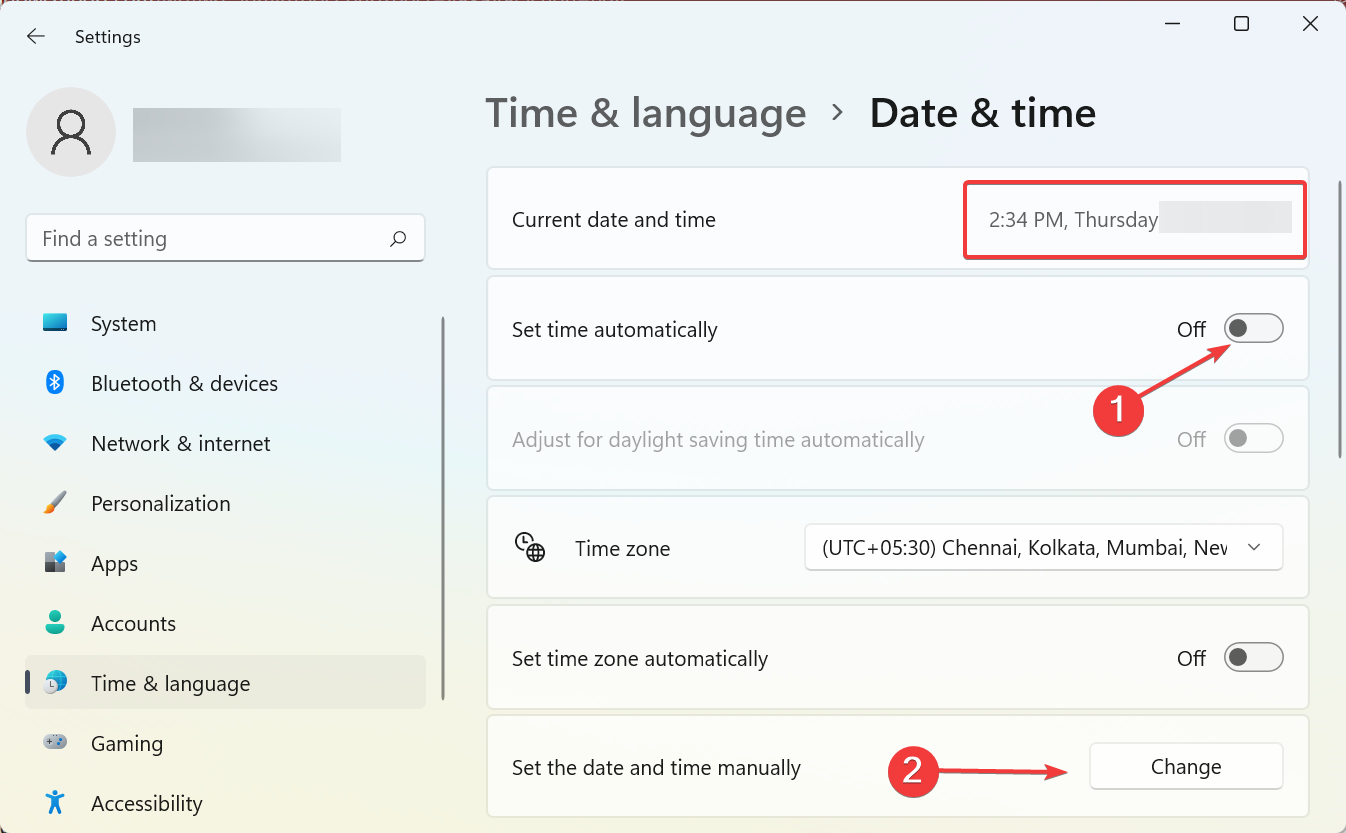Go back using the arrow icon

click(36, 37)
